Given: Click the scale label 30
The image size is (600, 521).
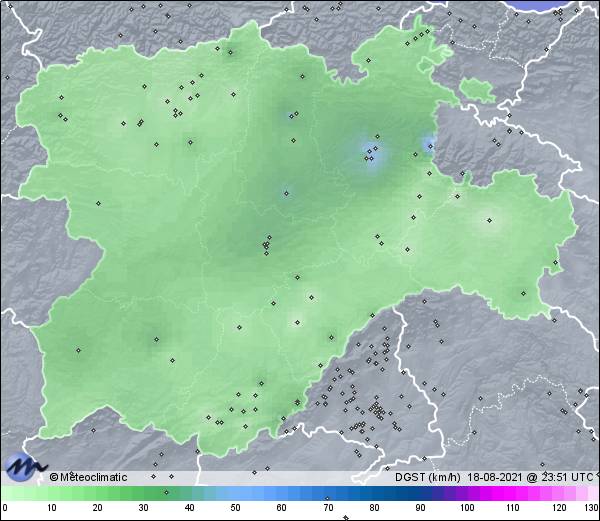Looking at the screenshot, I should coord(143,508).
